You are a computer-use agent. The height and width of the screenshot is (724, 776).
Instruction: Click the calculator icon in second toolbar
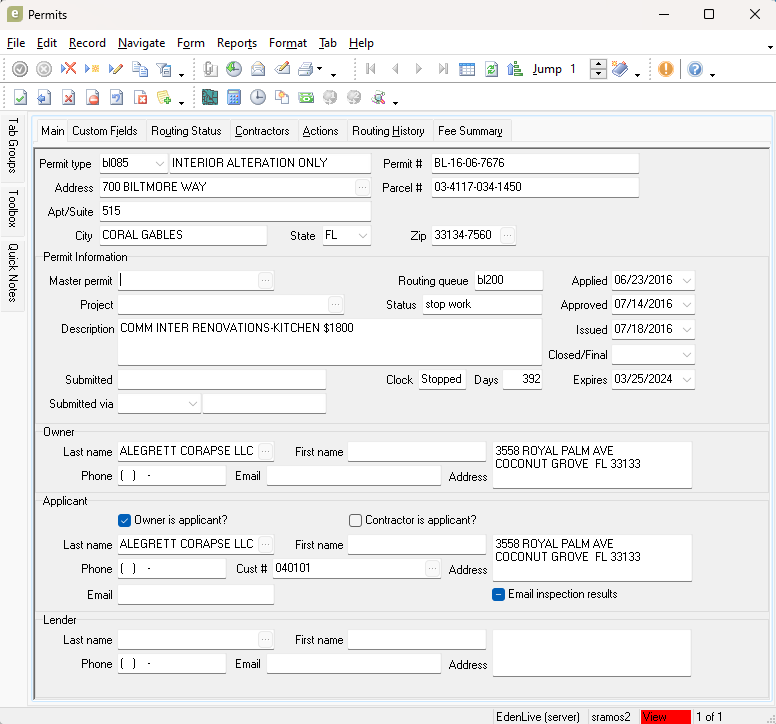click(234, 97)
